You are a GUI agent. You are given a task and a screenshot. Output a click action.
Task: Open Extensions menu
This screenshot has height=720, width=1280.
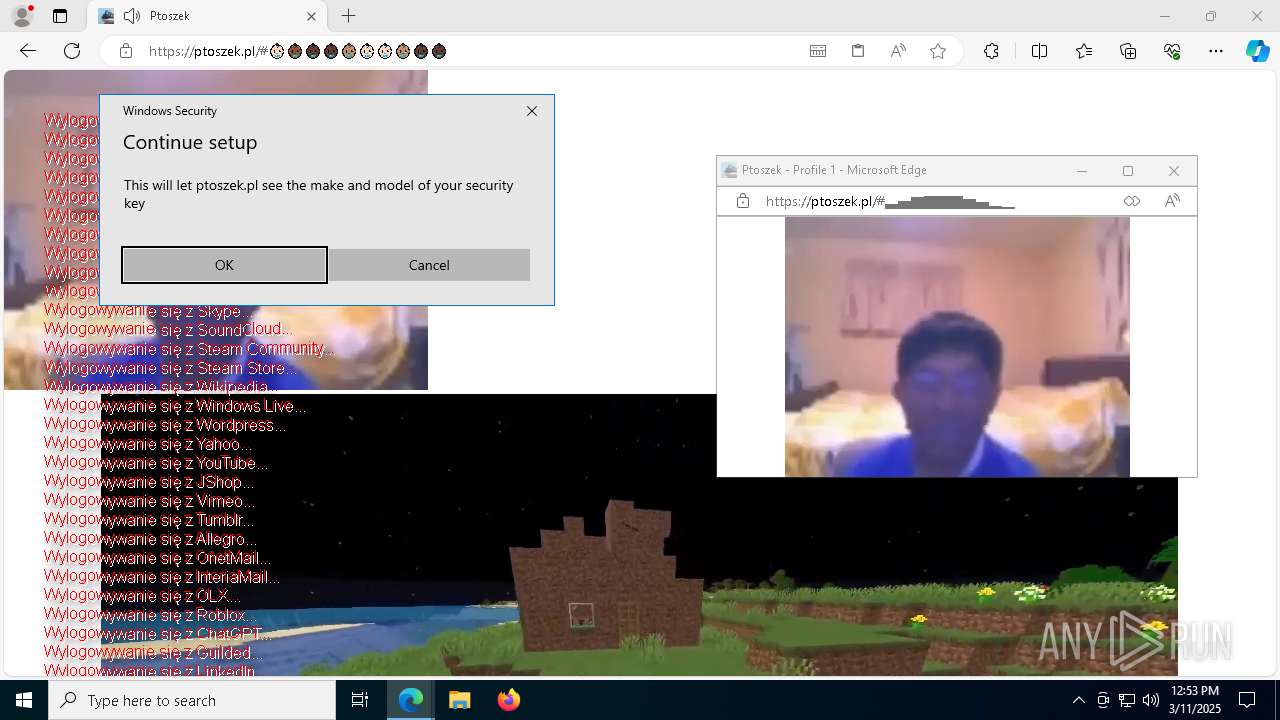coord(991,51)
